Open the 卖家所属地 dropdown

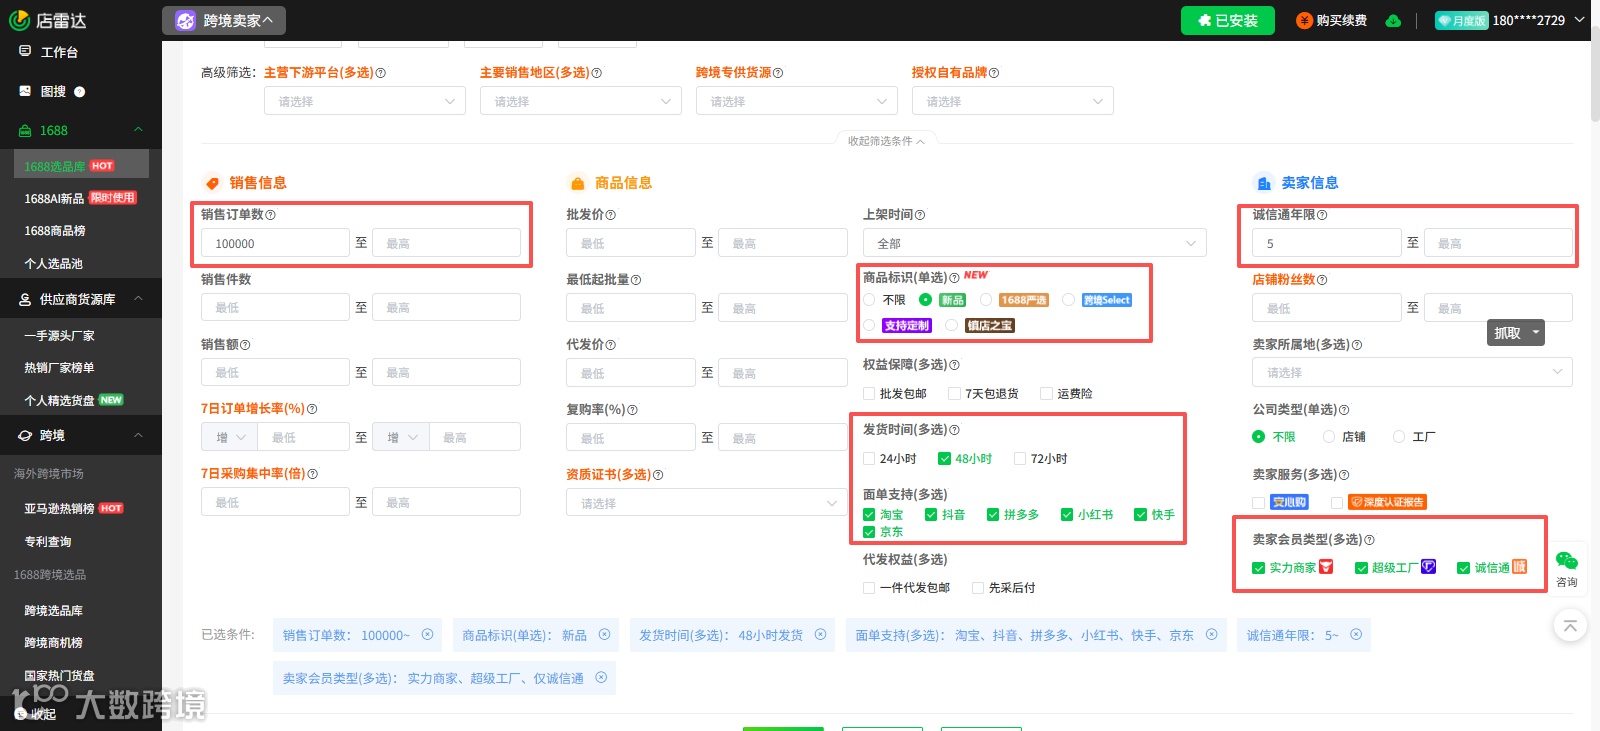[1412, 372]
